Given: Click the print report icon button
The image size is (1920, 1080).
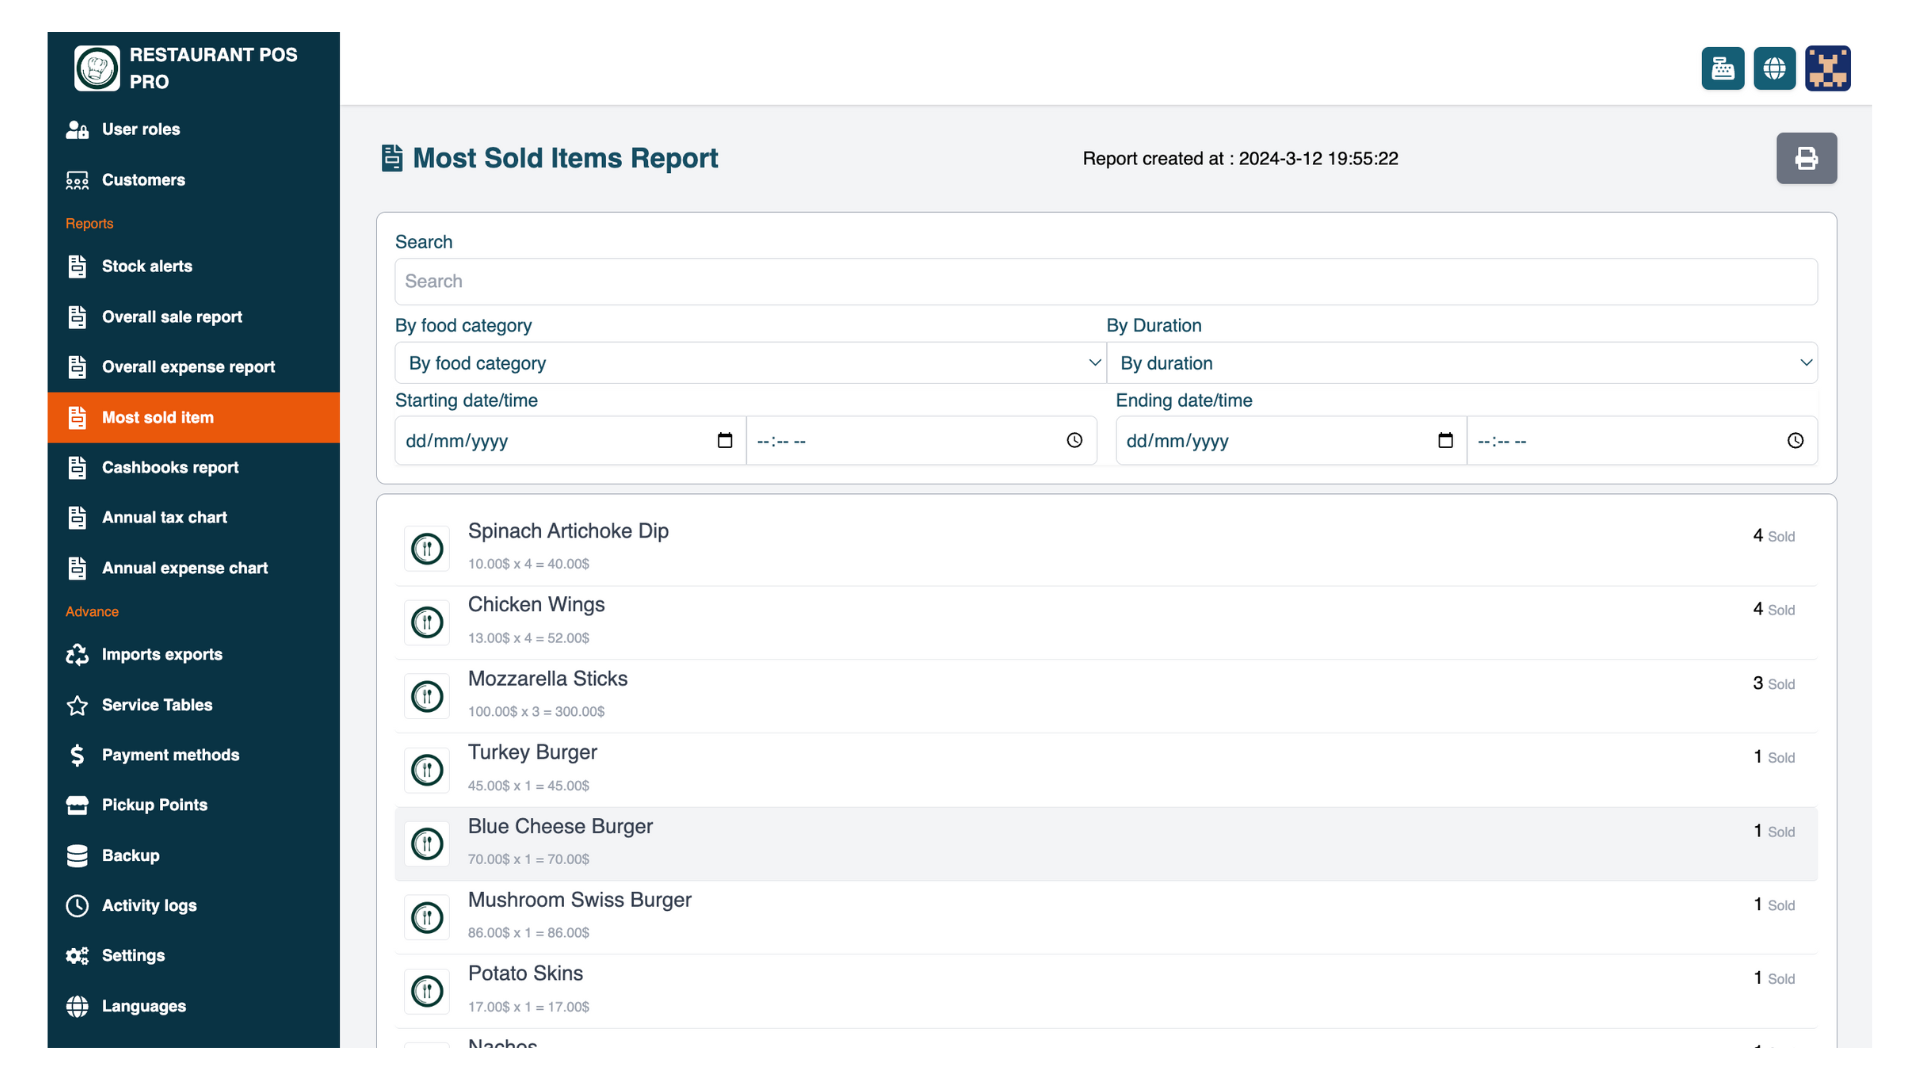Looking at the screenshot, I should coord(1806,158).
